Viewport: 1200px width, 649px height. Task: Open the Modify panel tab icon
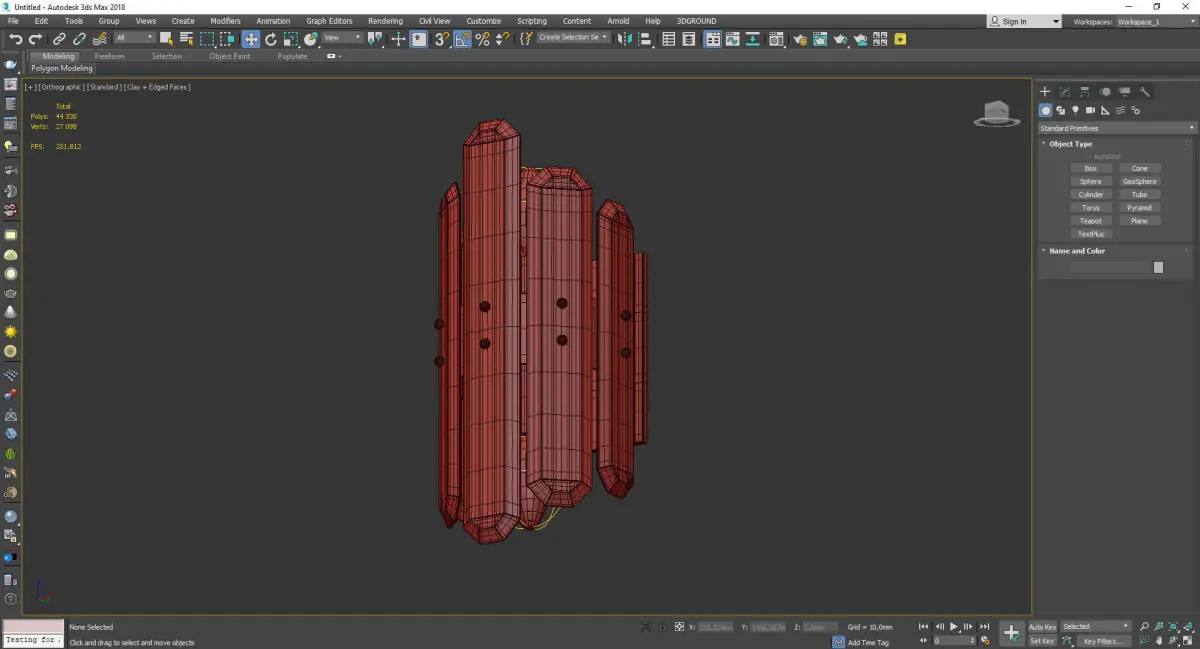pos(1065,92)
